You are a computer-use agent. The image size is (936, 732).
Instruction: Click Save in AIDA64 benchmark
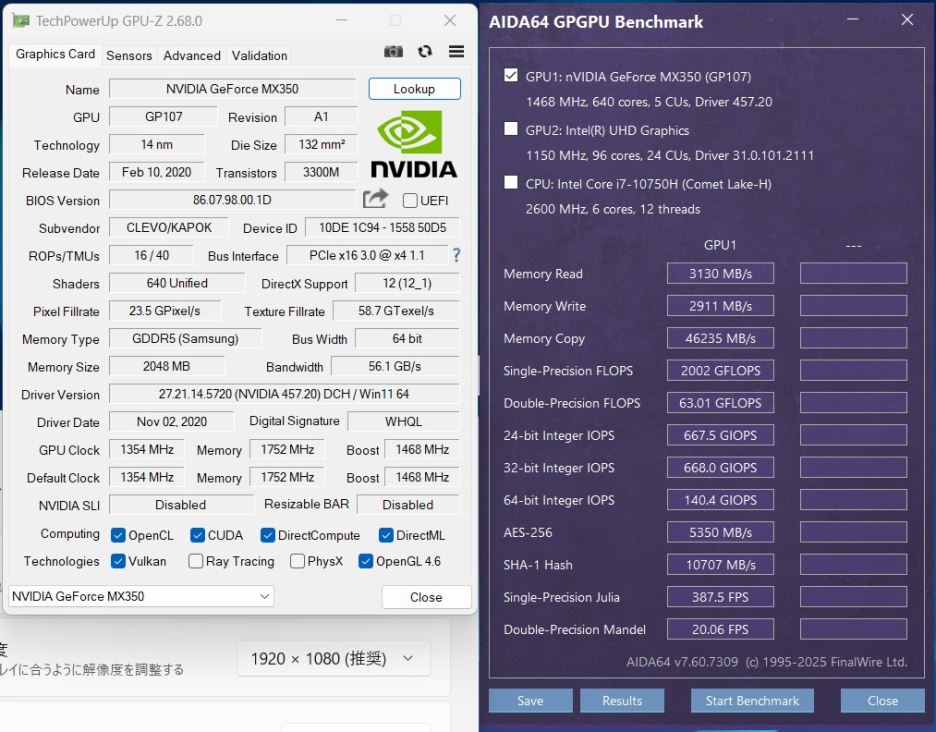point(530,700)
